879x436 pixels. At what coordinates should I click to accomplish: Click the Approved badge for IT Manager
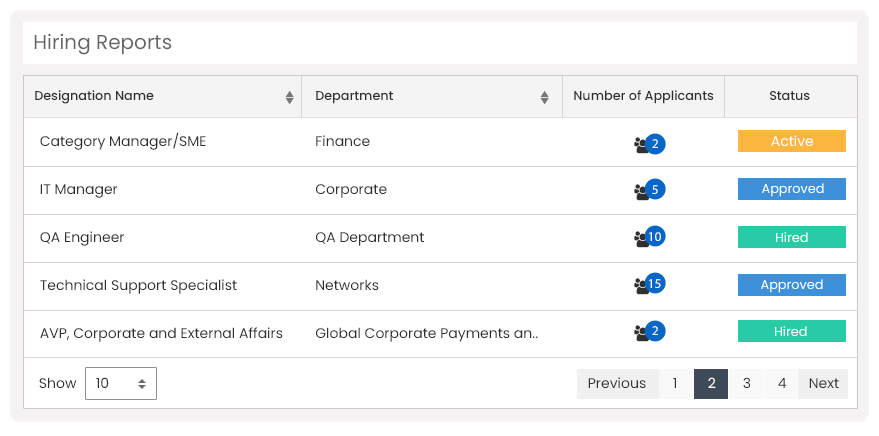click(792, 189)
